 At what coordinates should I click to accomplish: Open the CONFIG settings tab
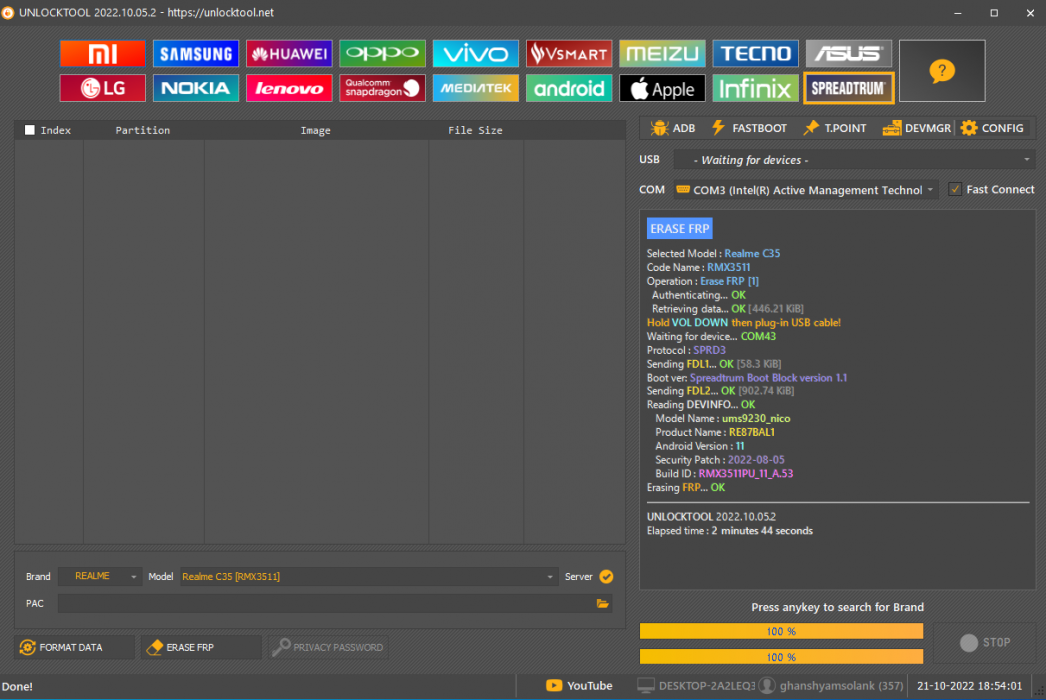[x=992, y=128]
